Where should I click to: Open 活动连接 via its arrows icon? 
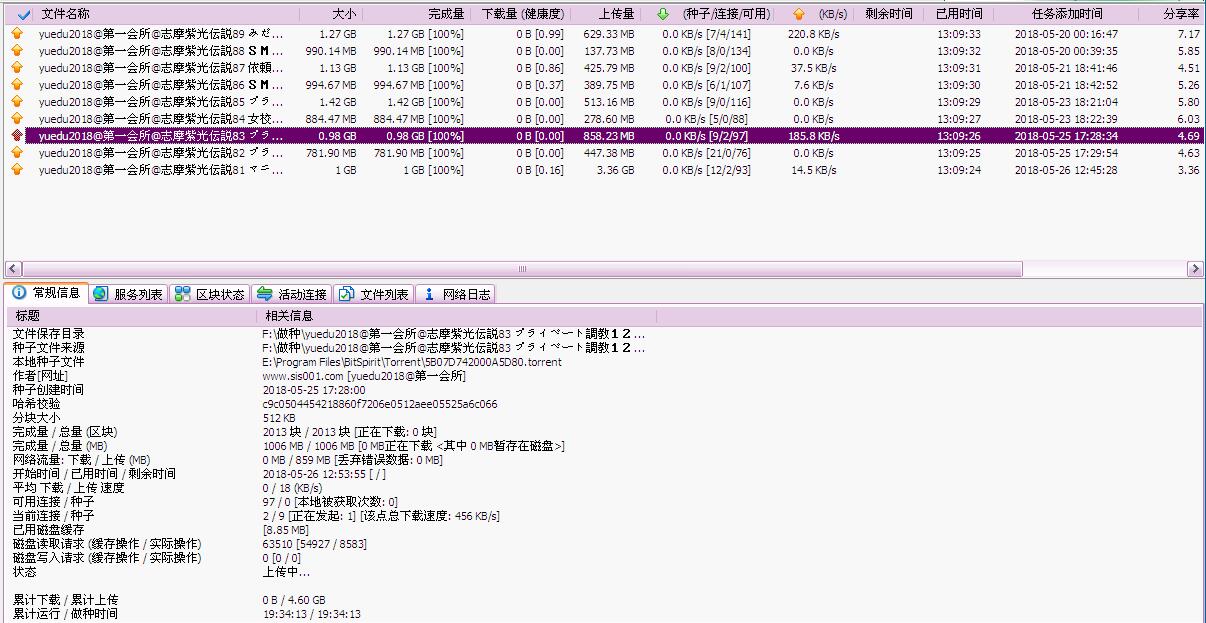264,294
